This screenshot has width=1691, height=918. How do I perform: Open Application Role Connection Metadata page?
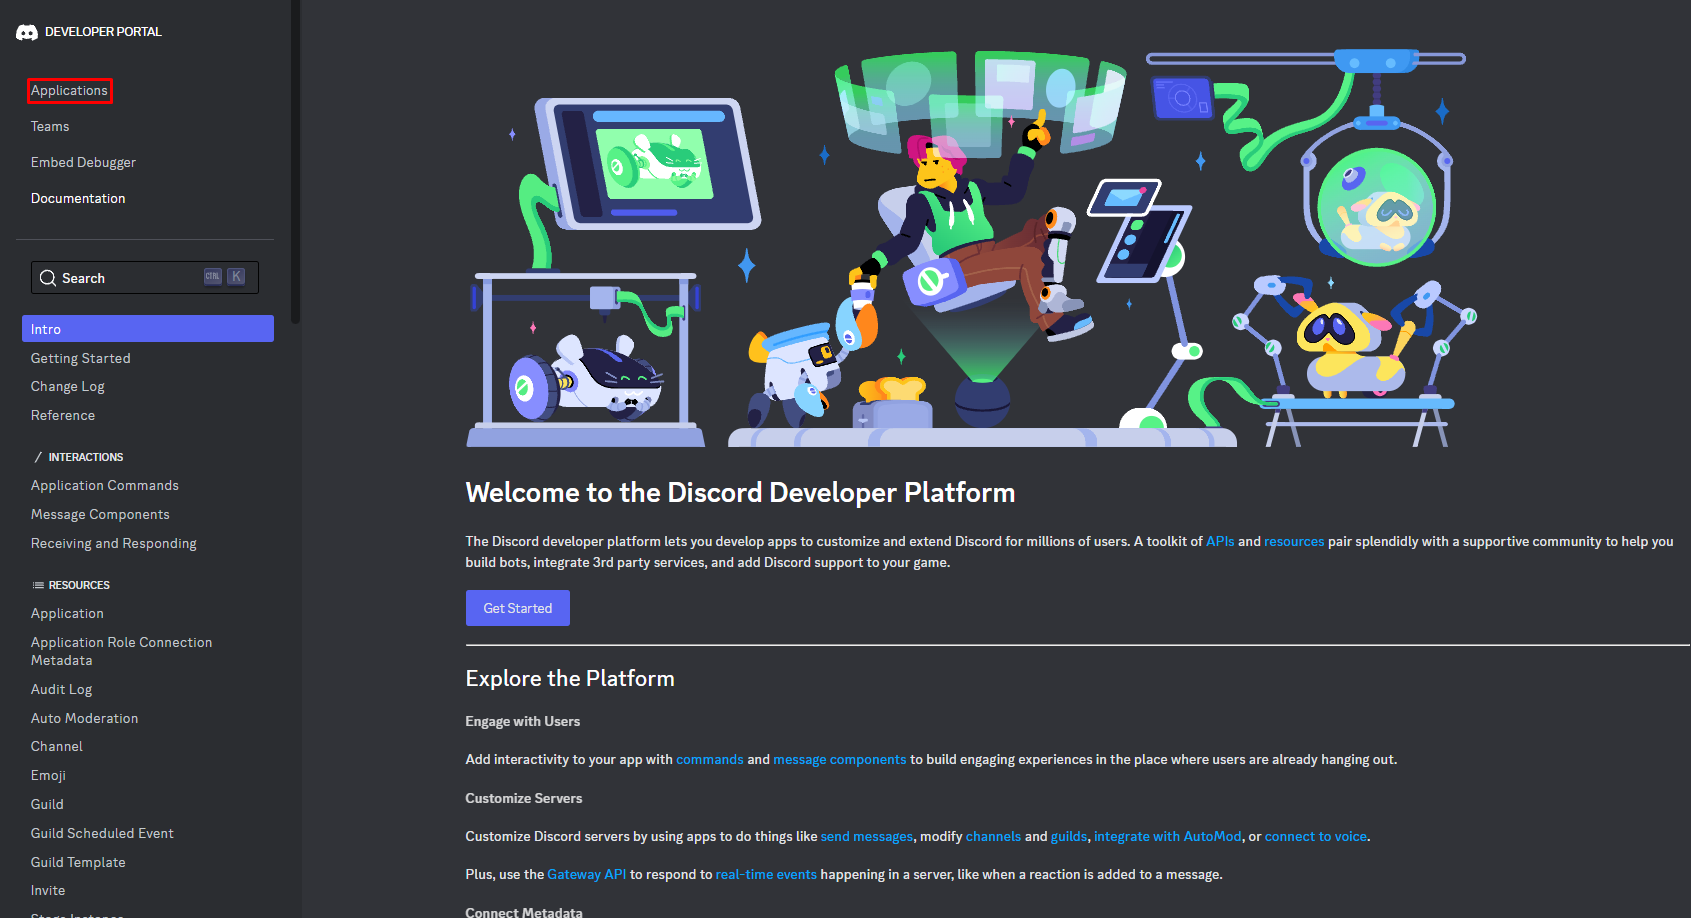click(121, 651)
